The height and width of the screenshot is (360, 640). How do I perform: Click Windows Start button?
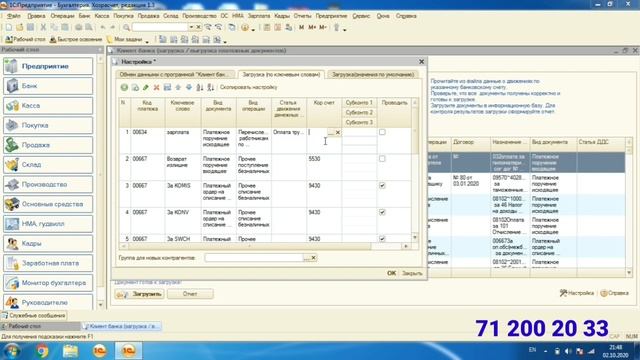click(11, 351)
